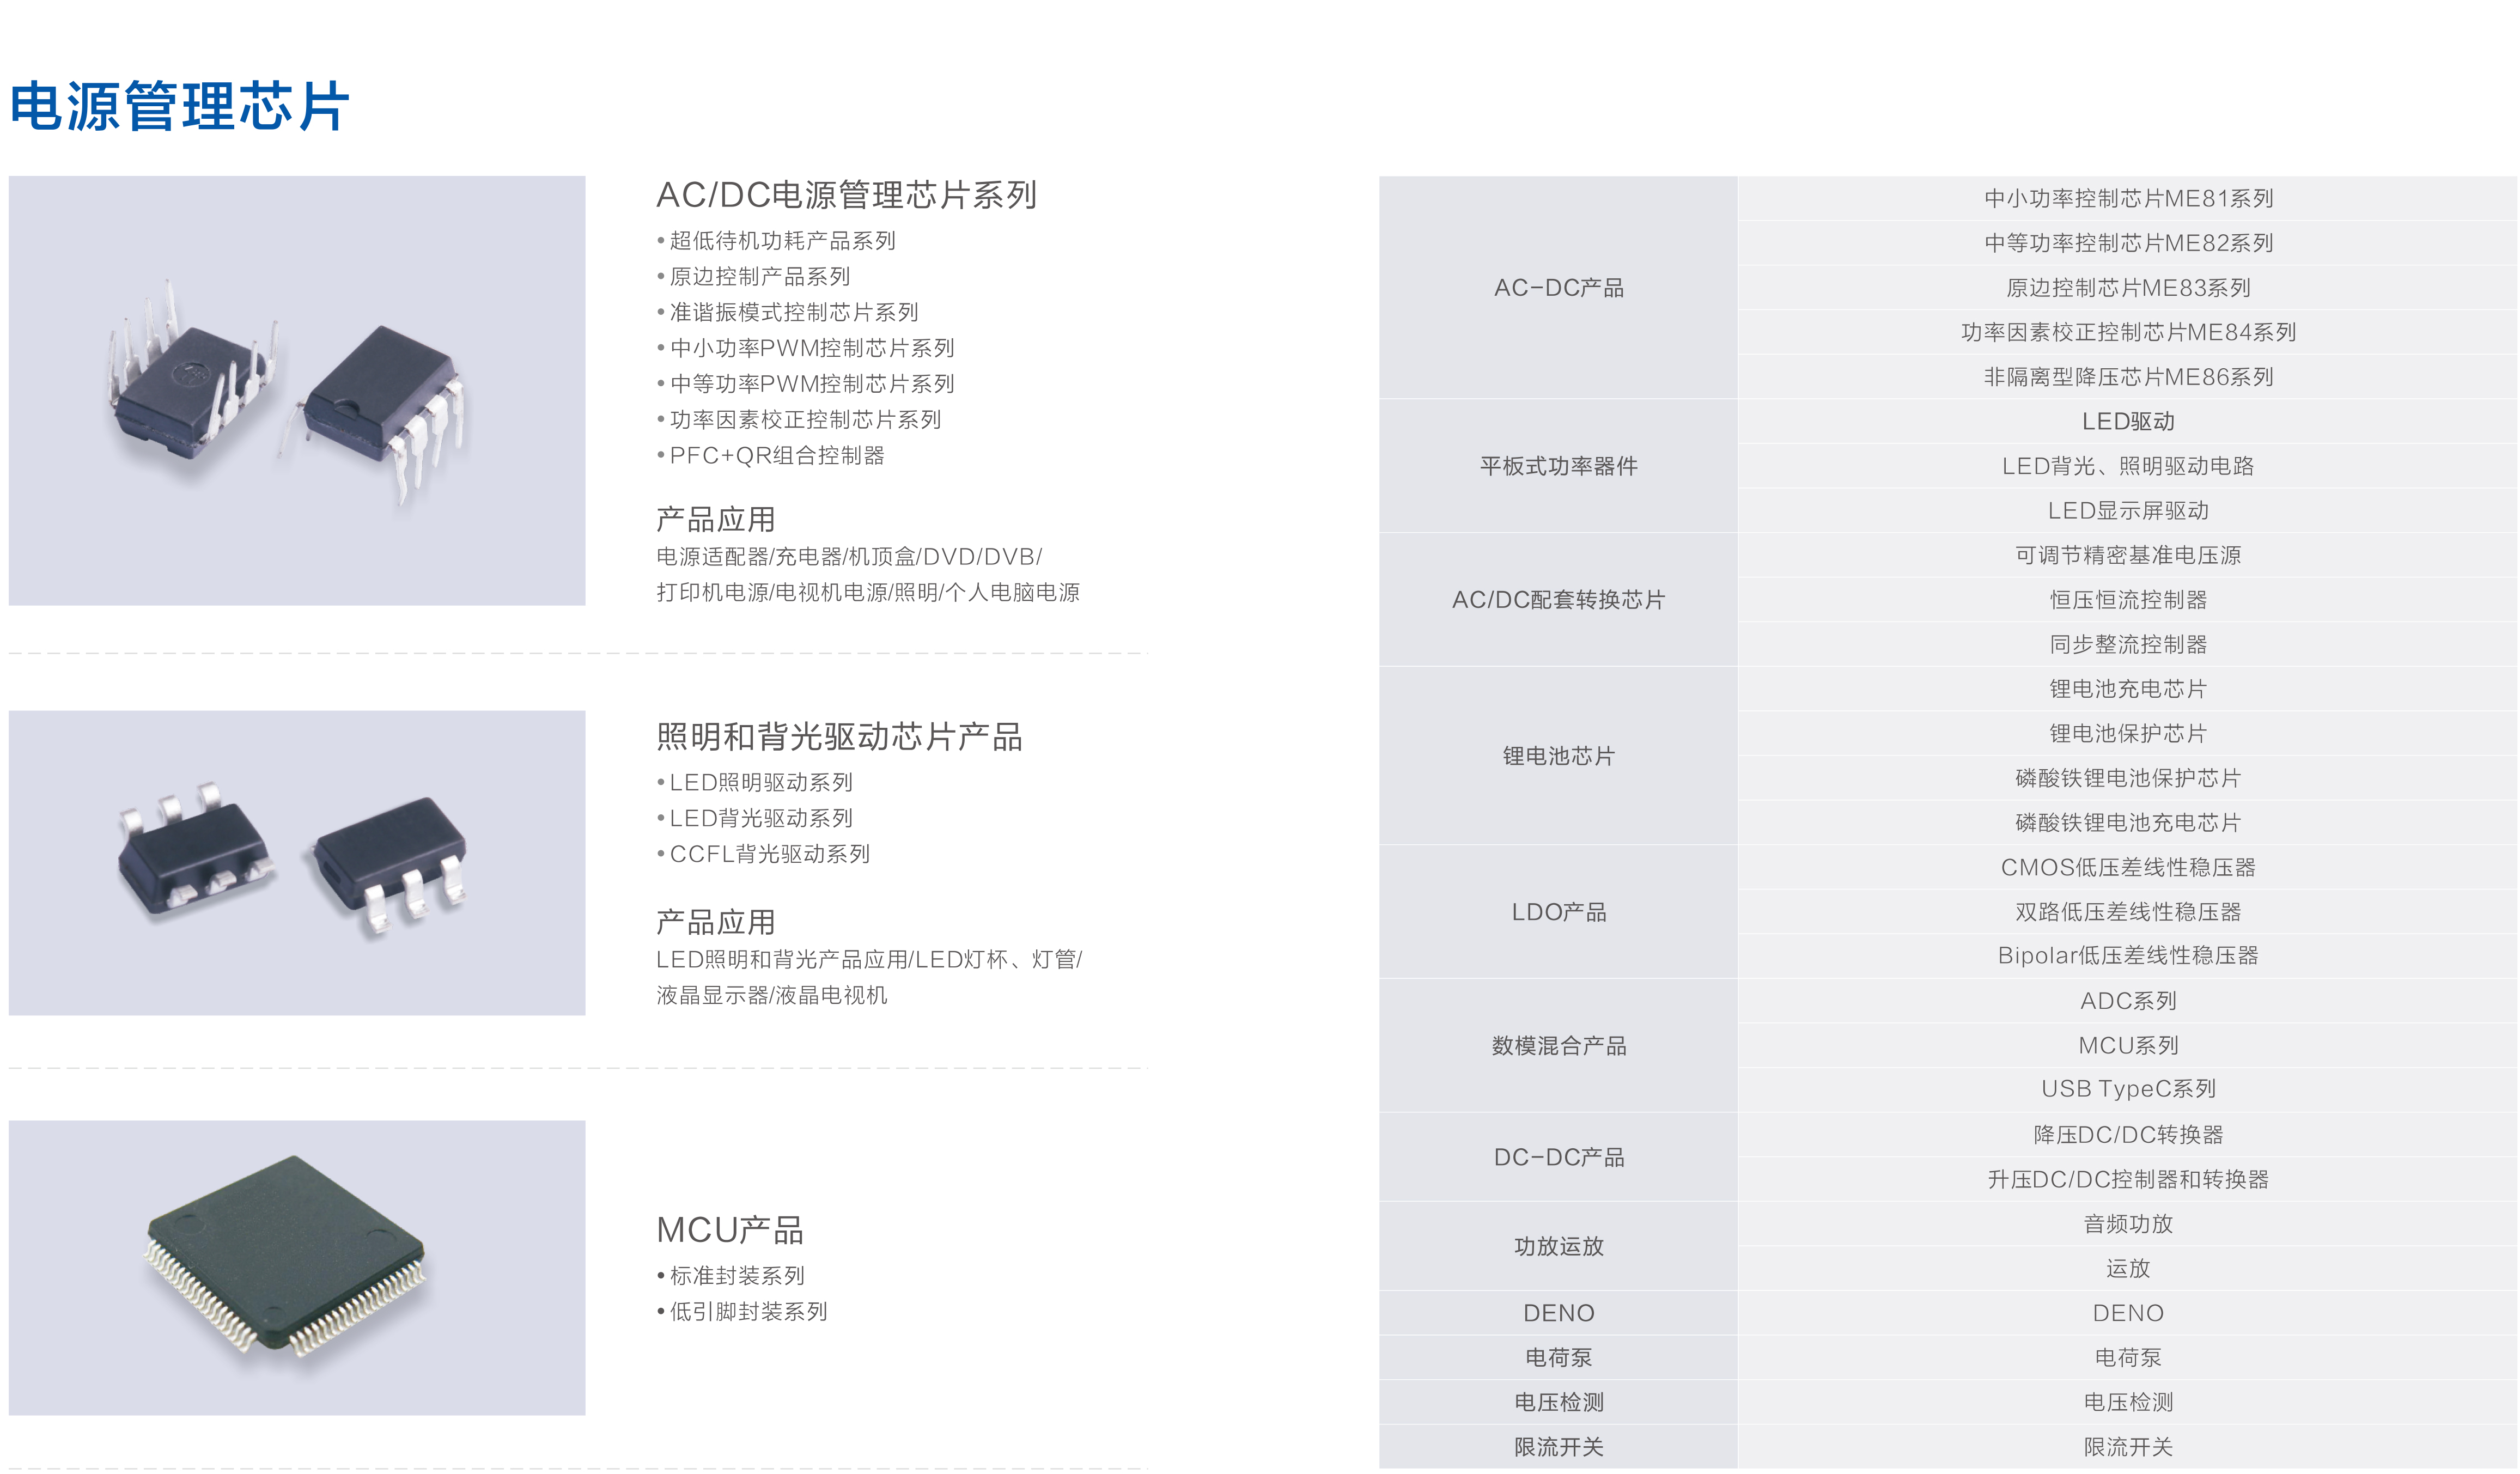Click the 电源管理芯片 page title

(180, 106)
